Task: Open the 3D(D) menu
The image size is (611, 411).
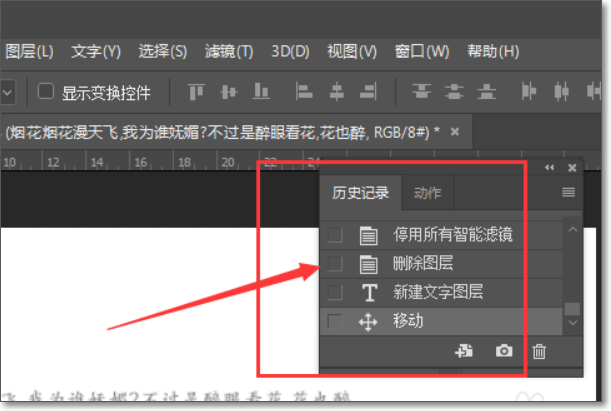Action: pyautogui.click(x=290, y=51)
